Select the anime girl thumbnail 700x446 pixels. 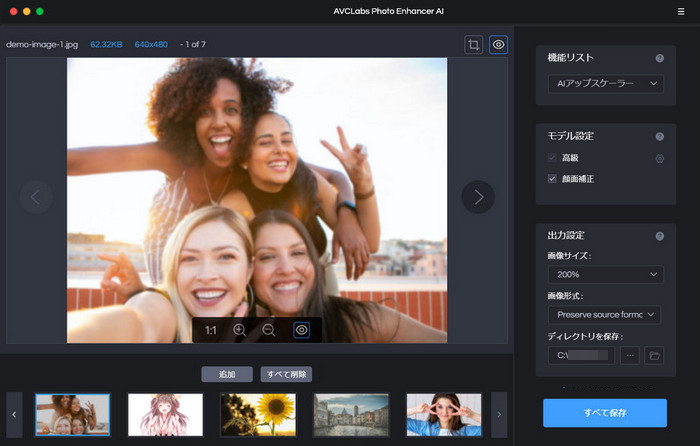(166, 415)
